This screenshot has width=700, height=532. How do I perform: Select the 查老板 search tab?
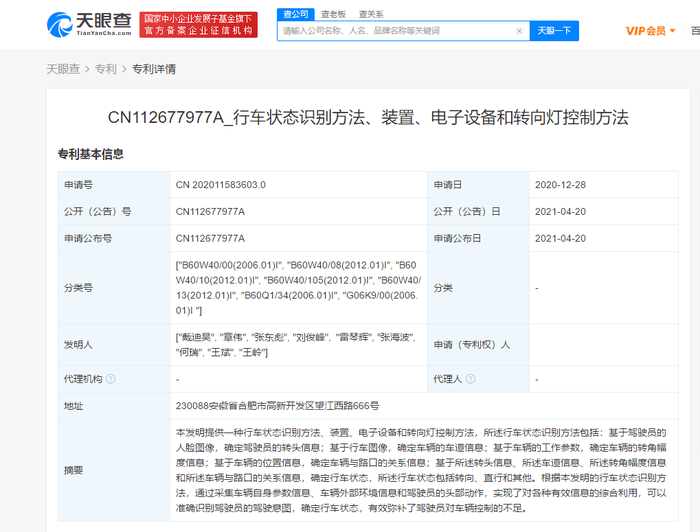(333, 14)
